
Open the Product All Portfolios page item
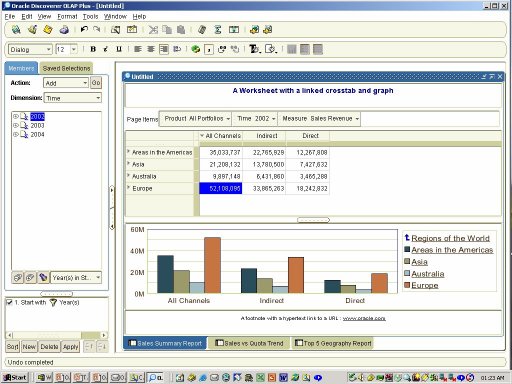[196, 119]
